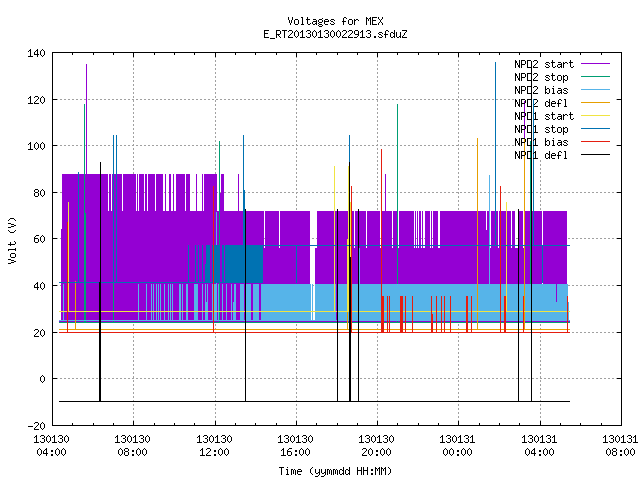
Task: Click the 130130 20:00 x-axis tick label
Action: click(x=376, y=446)
